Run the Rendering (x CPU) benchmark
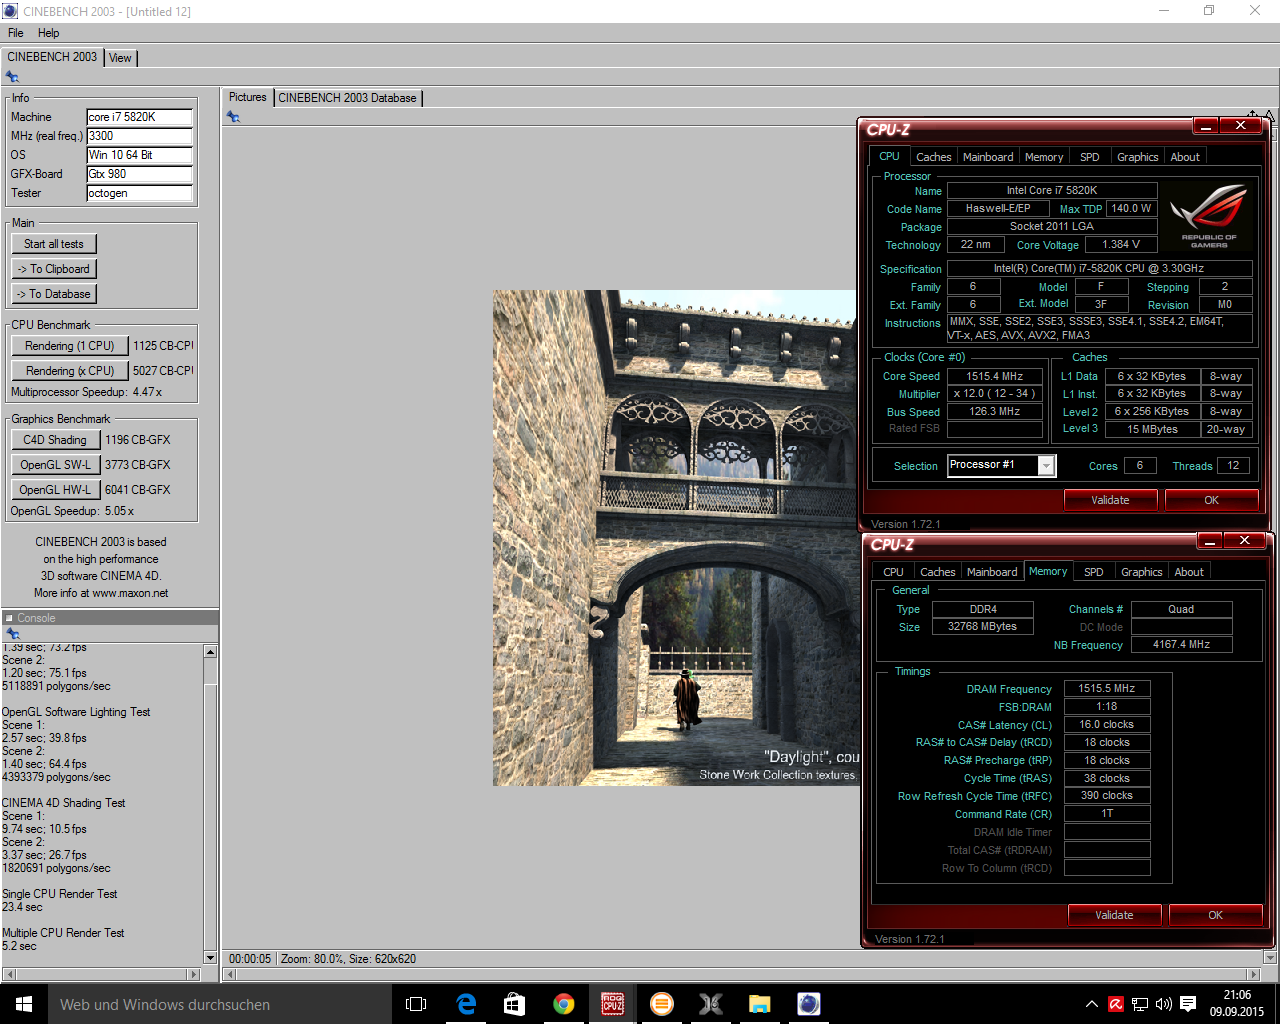Viewport: 1280px width, 1024px height. pos(70,371)
